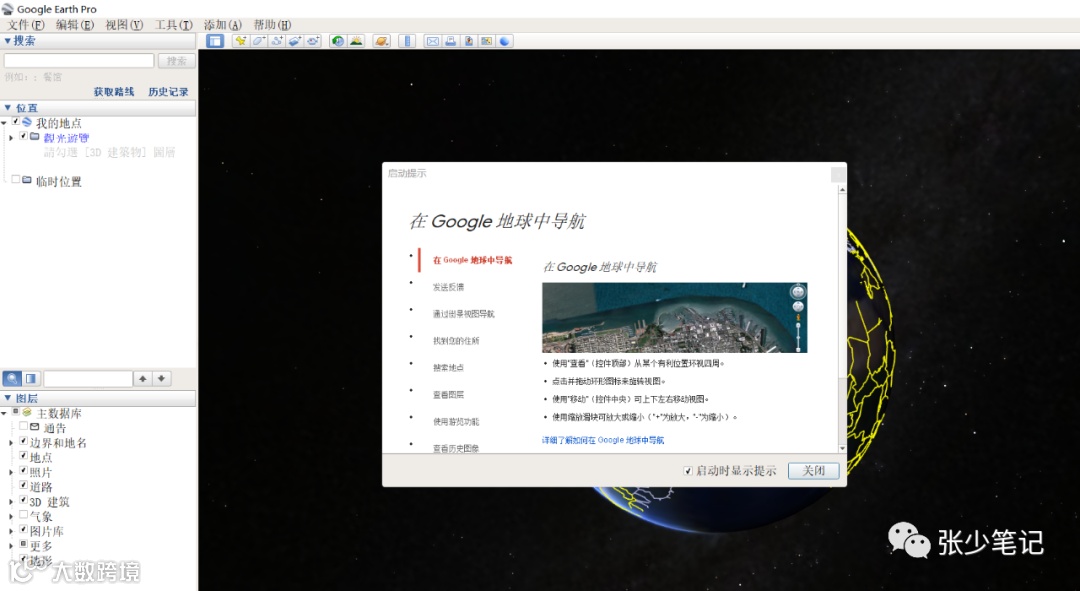Open the ruler measurement tool
Image resolution: width=1080 pixels, height=591 pixels.
[407, 41]
